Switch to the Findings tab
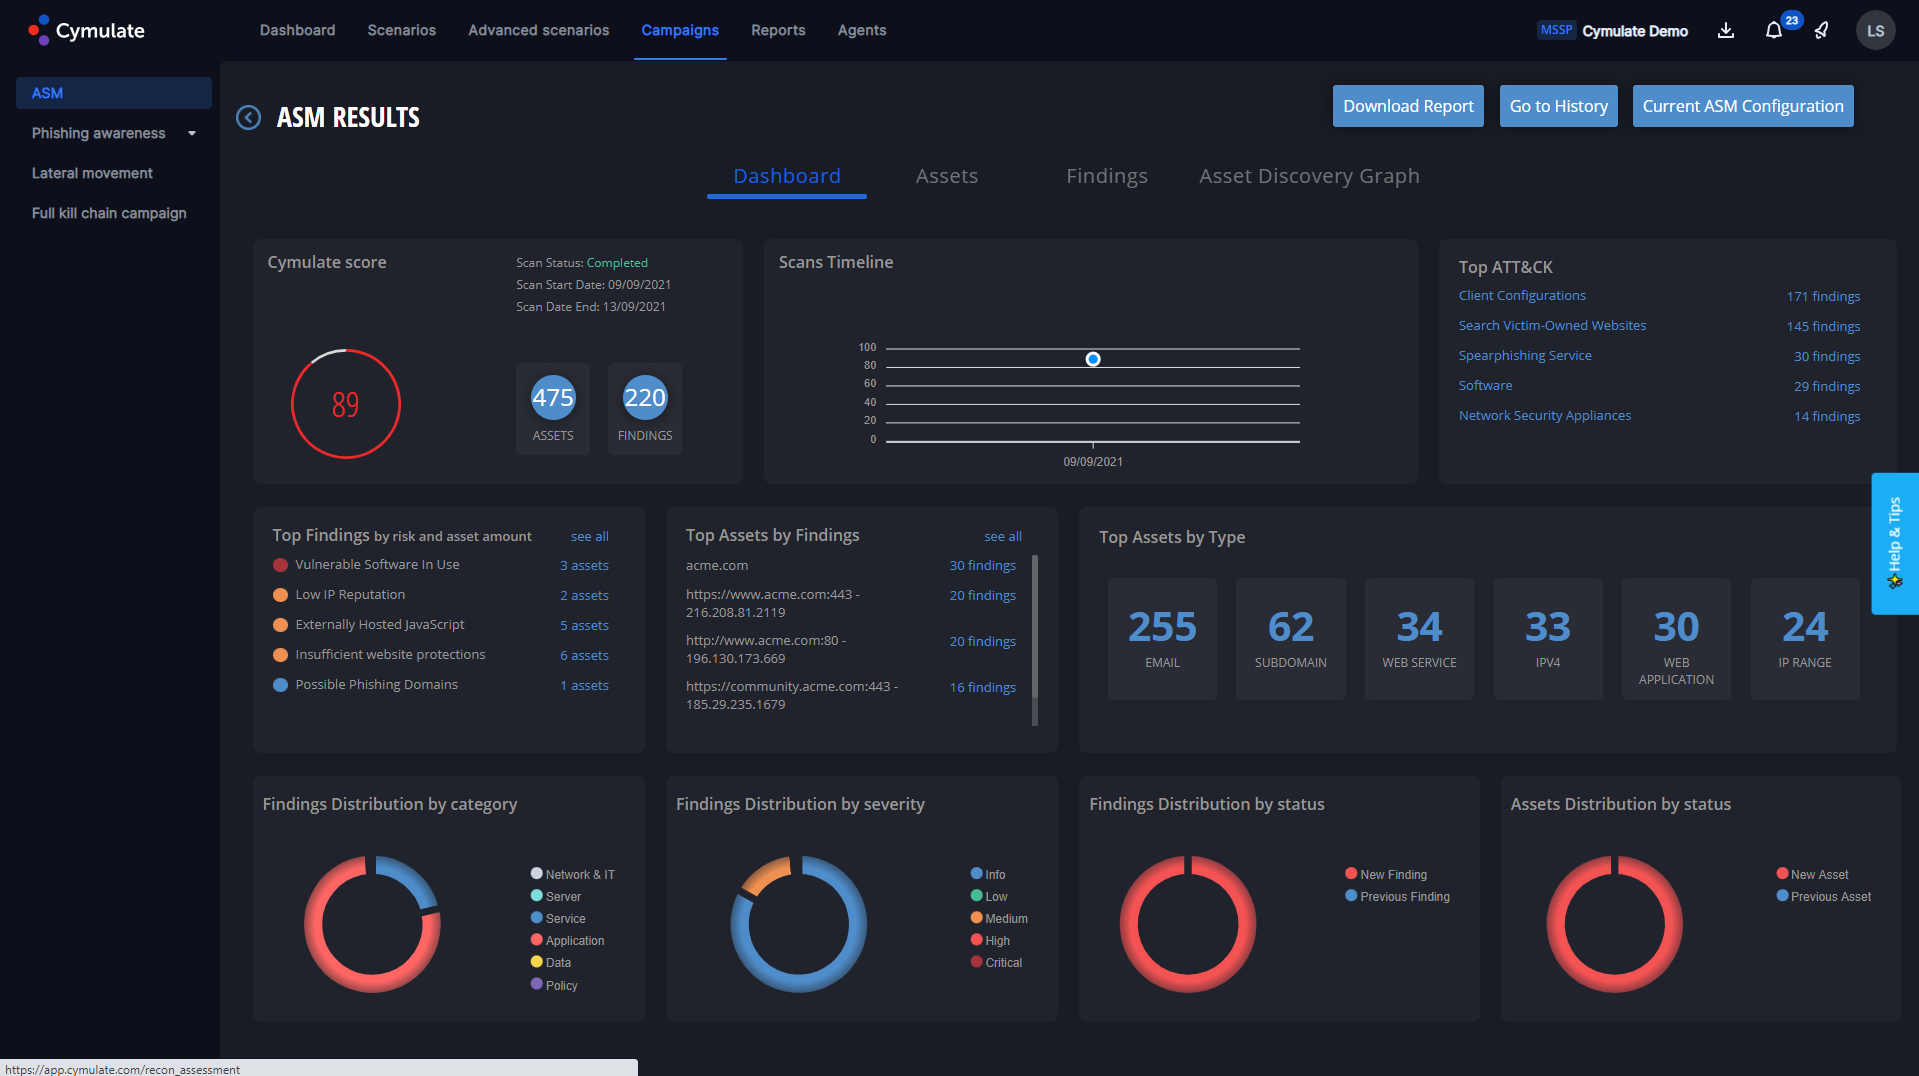Image resolution: width=1919 pixels, height=1076 pixels. (x=1107, y=176)
